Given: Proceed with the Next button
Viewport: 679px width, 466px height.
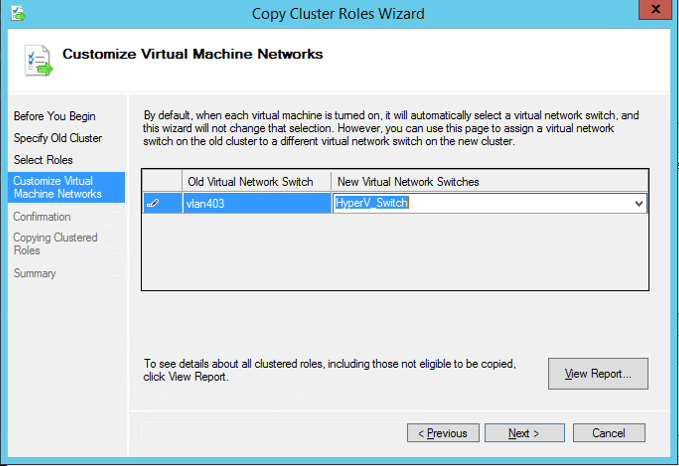Looking at the screenshot, I should tap(524, 433).
